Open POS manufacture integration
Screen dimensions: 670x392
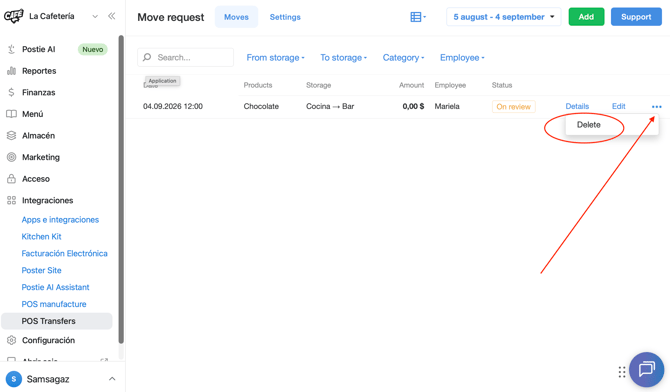[54, 304]
